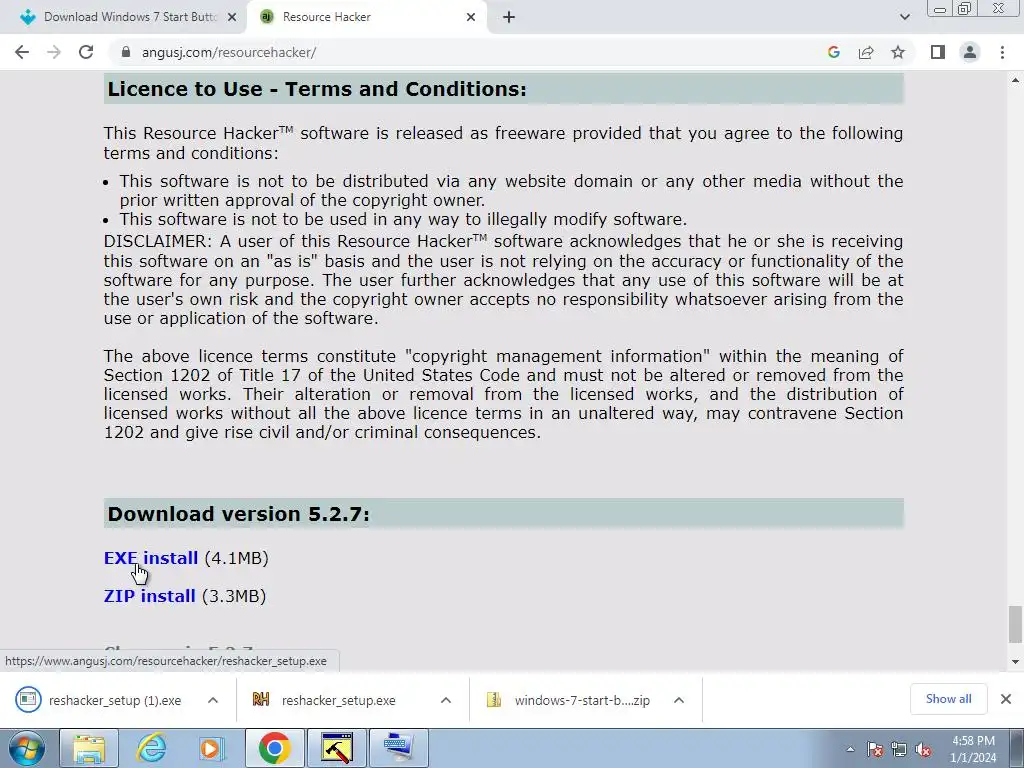Open downloaded reshacker_setup.exe
1024x768 pixels.
pos(324,700)
